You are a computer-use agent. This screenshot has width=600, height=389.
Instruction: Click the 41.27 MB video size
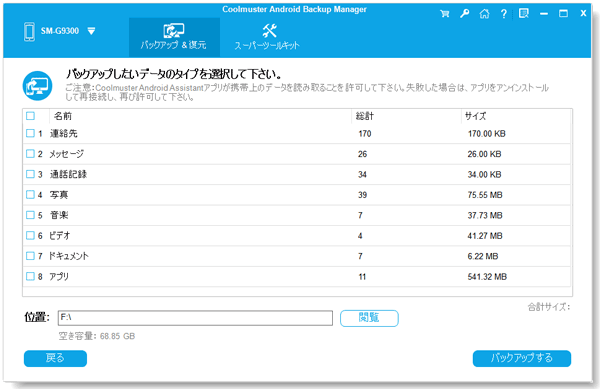click(x=485, y=236)
